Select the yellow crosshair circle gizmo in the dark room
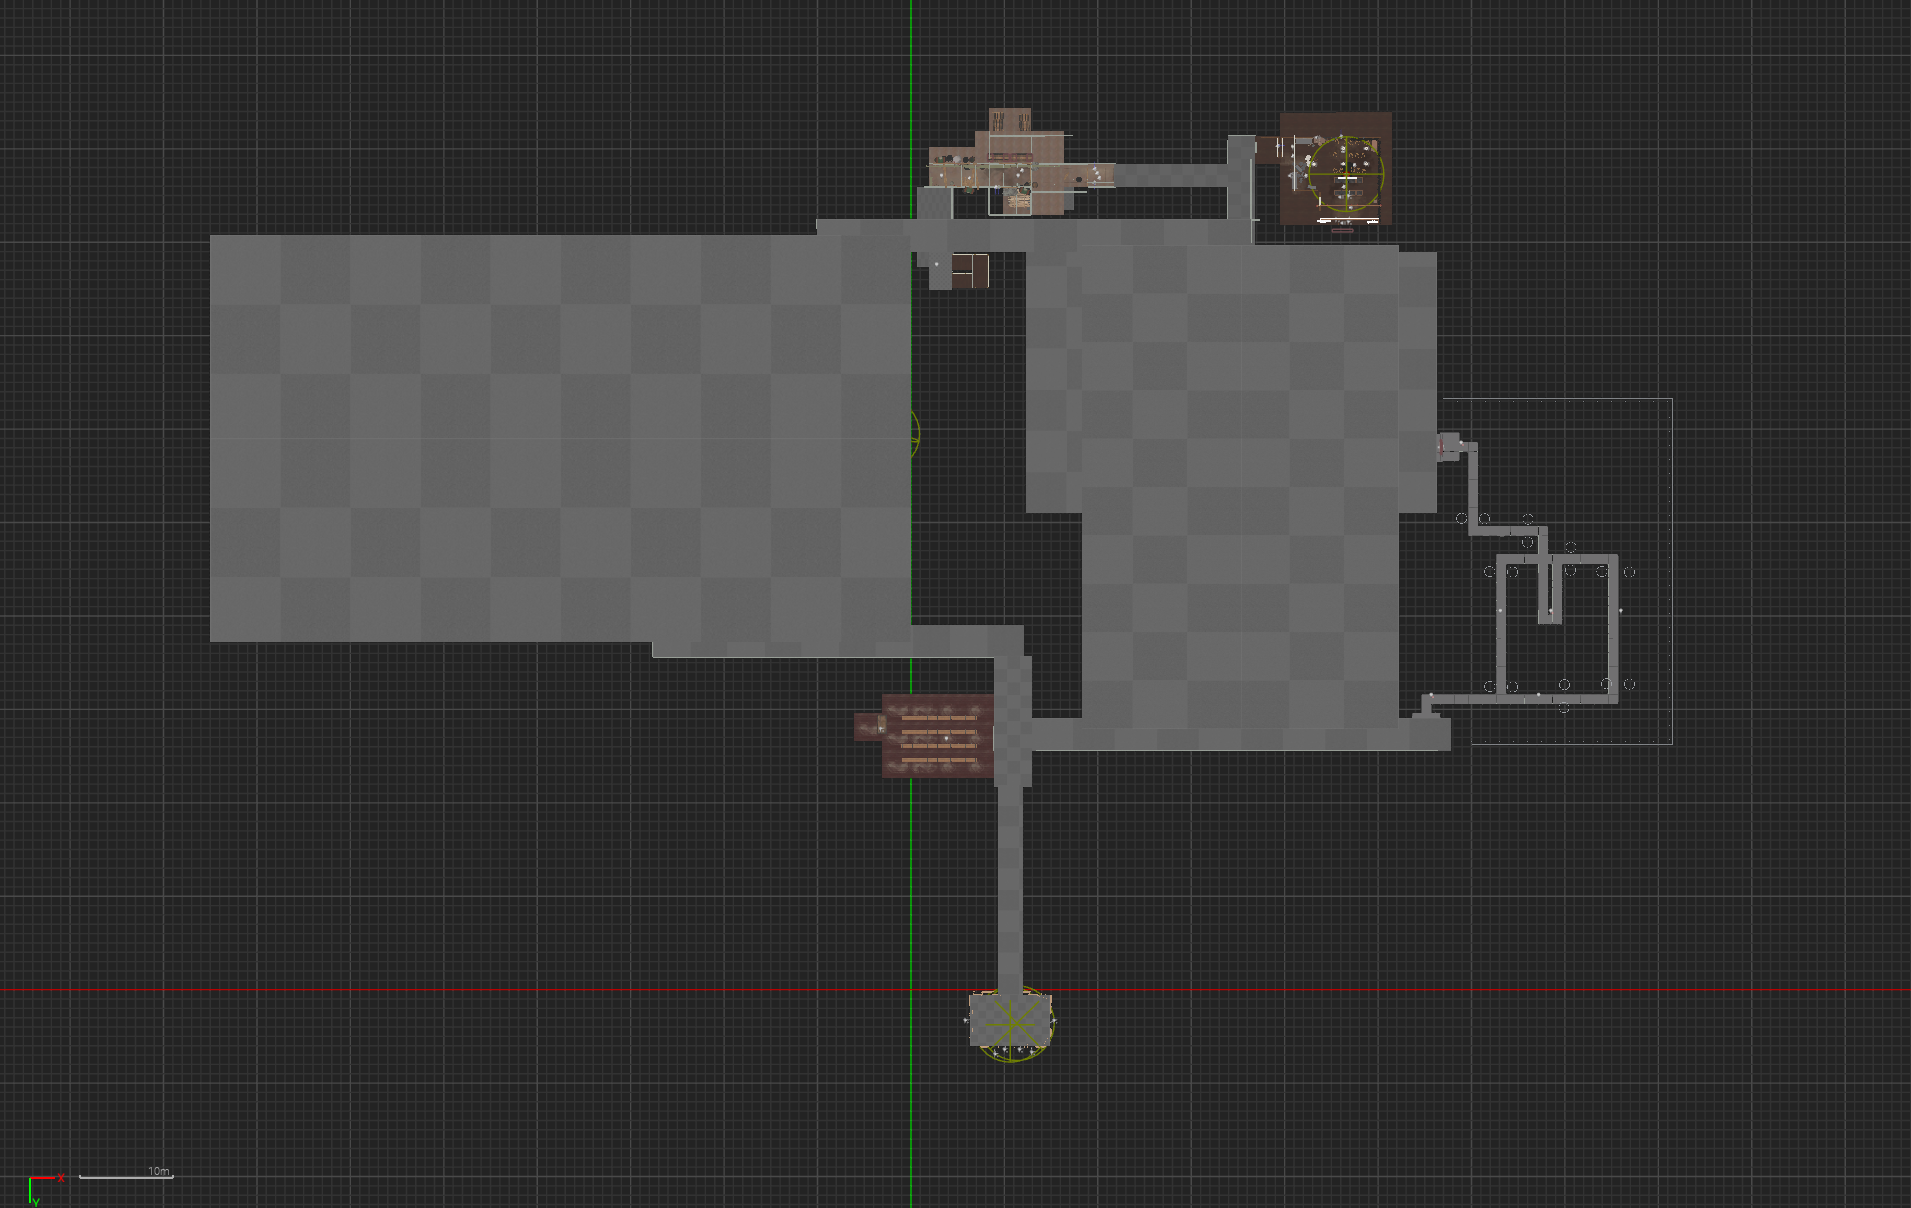This screenshot has width=1911, height=1208. (1346, 173)
